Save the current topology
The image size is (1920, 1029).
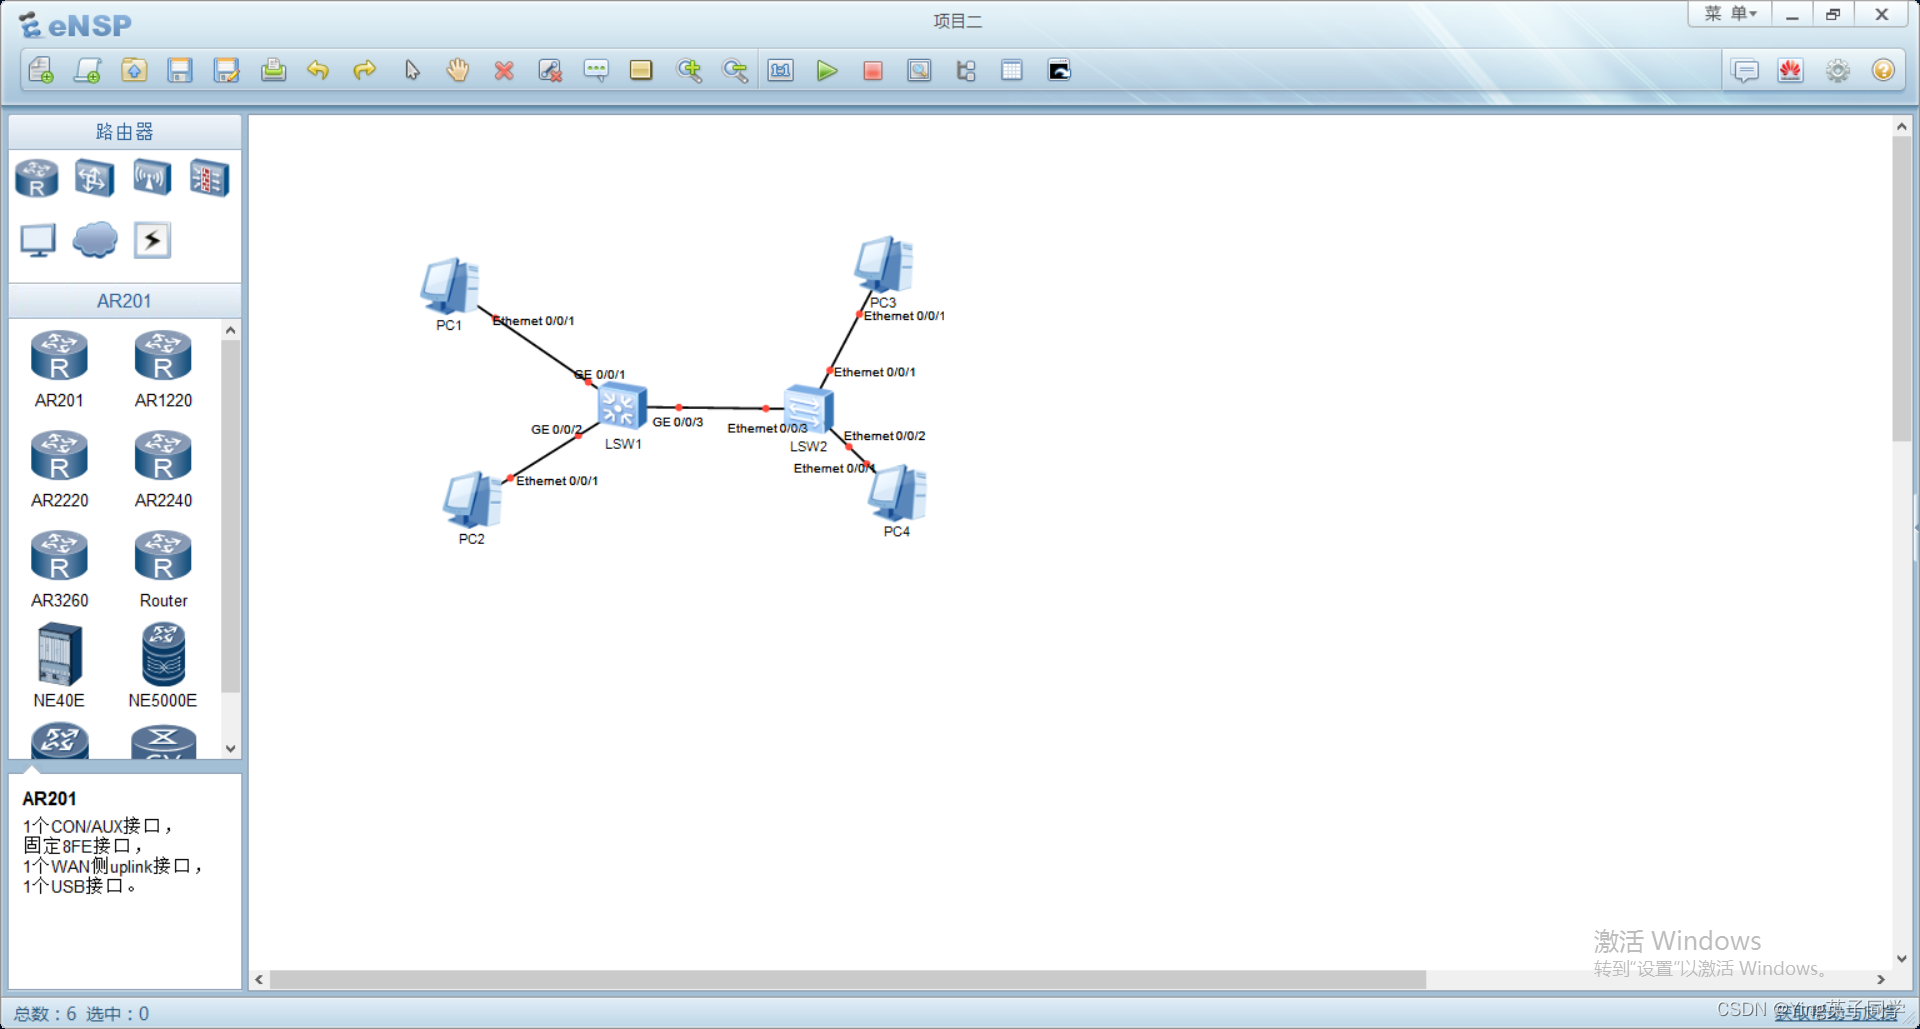[180, 70]
